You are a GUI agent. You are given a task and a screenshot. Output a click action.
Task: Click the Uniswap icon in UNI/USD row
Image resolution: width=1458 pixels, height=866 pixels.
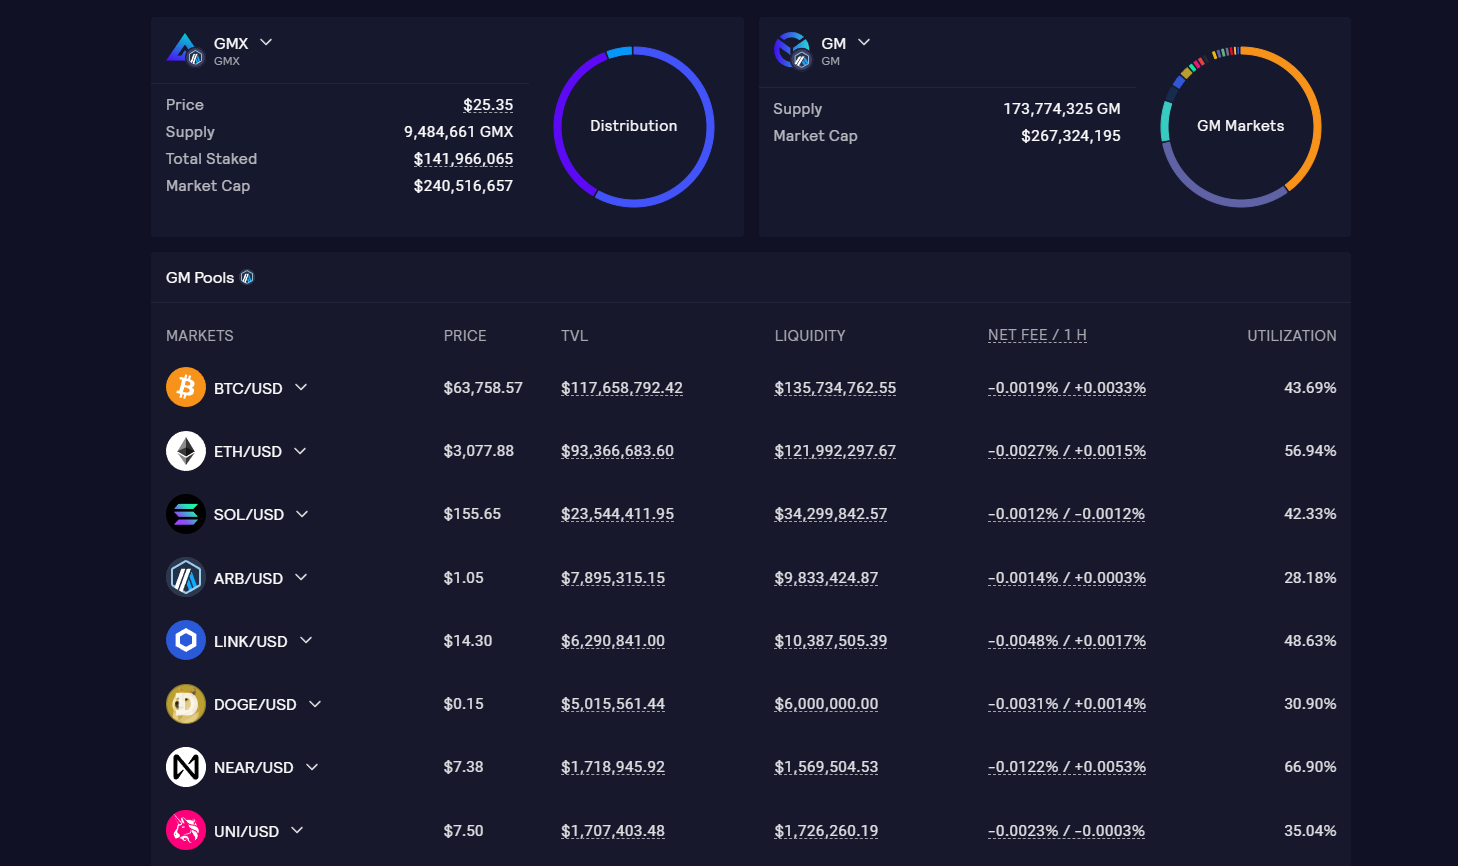[x=186, y=830]
